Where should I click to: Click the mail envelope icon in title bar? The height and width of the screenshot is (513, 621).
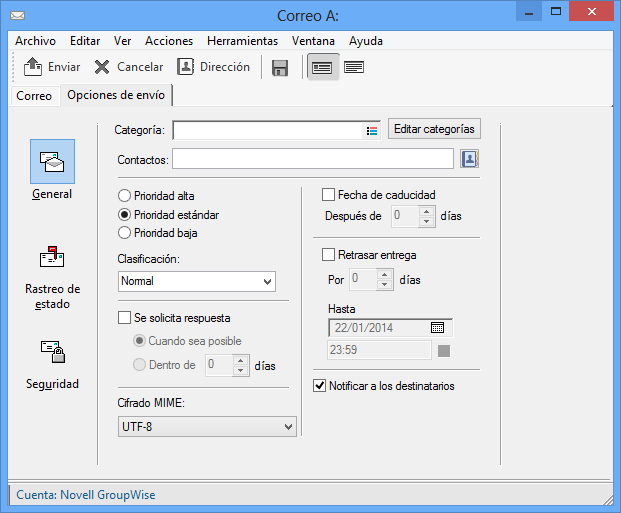(17, 16)
